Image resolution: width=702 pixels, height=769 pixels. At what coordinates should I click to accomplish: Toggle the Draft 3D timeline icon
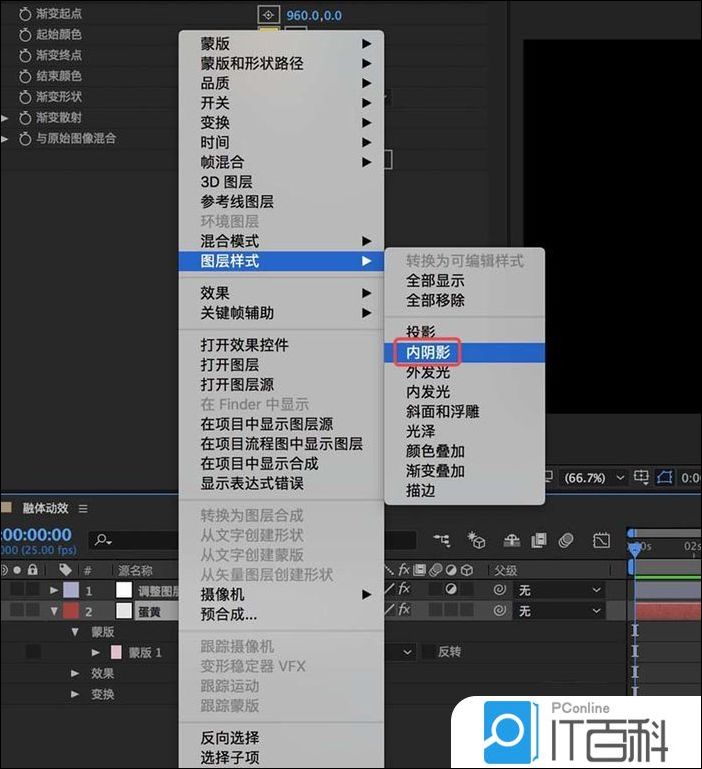click(475, 540)
